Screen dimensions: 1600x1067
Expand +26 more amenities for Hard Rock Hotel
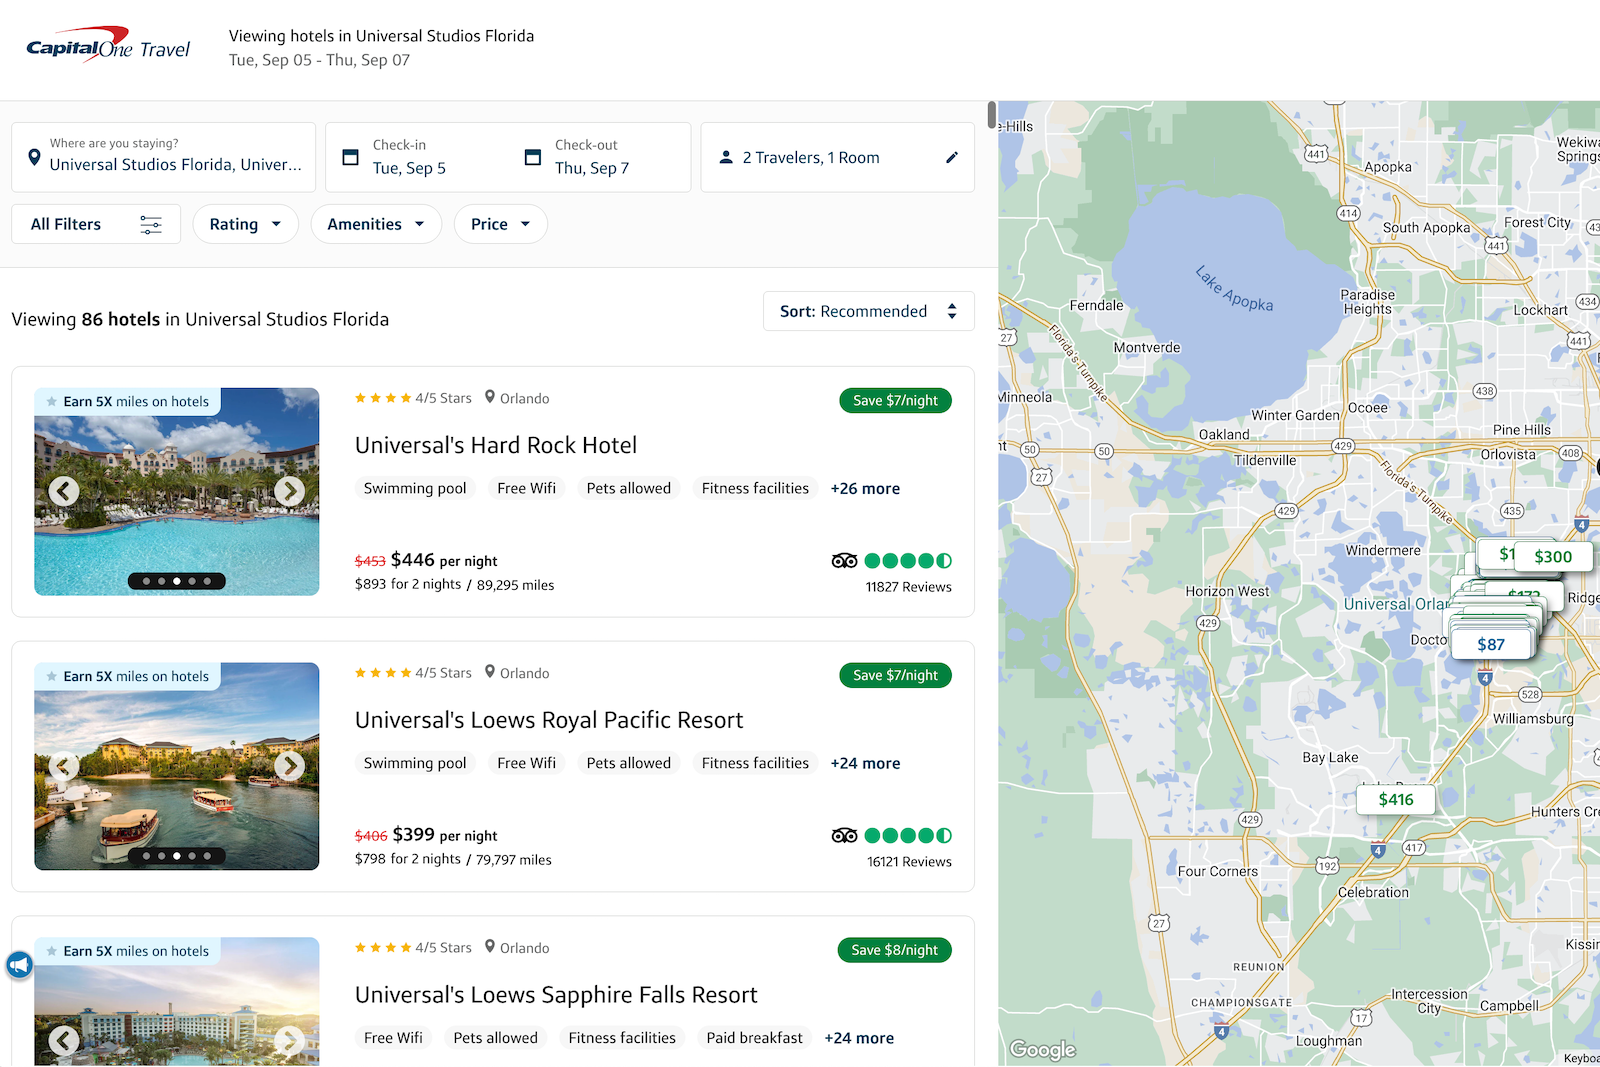click(864, 488)
